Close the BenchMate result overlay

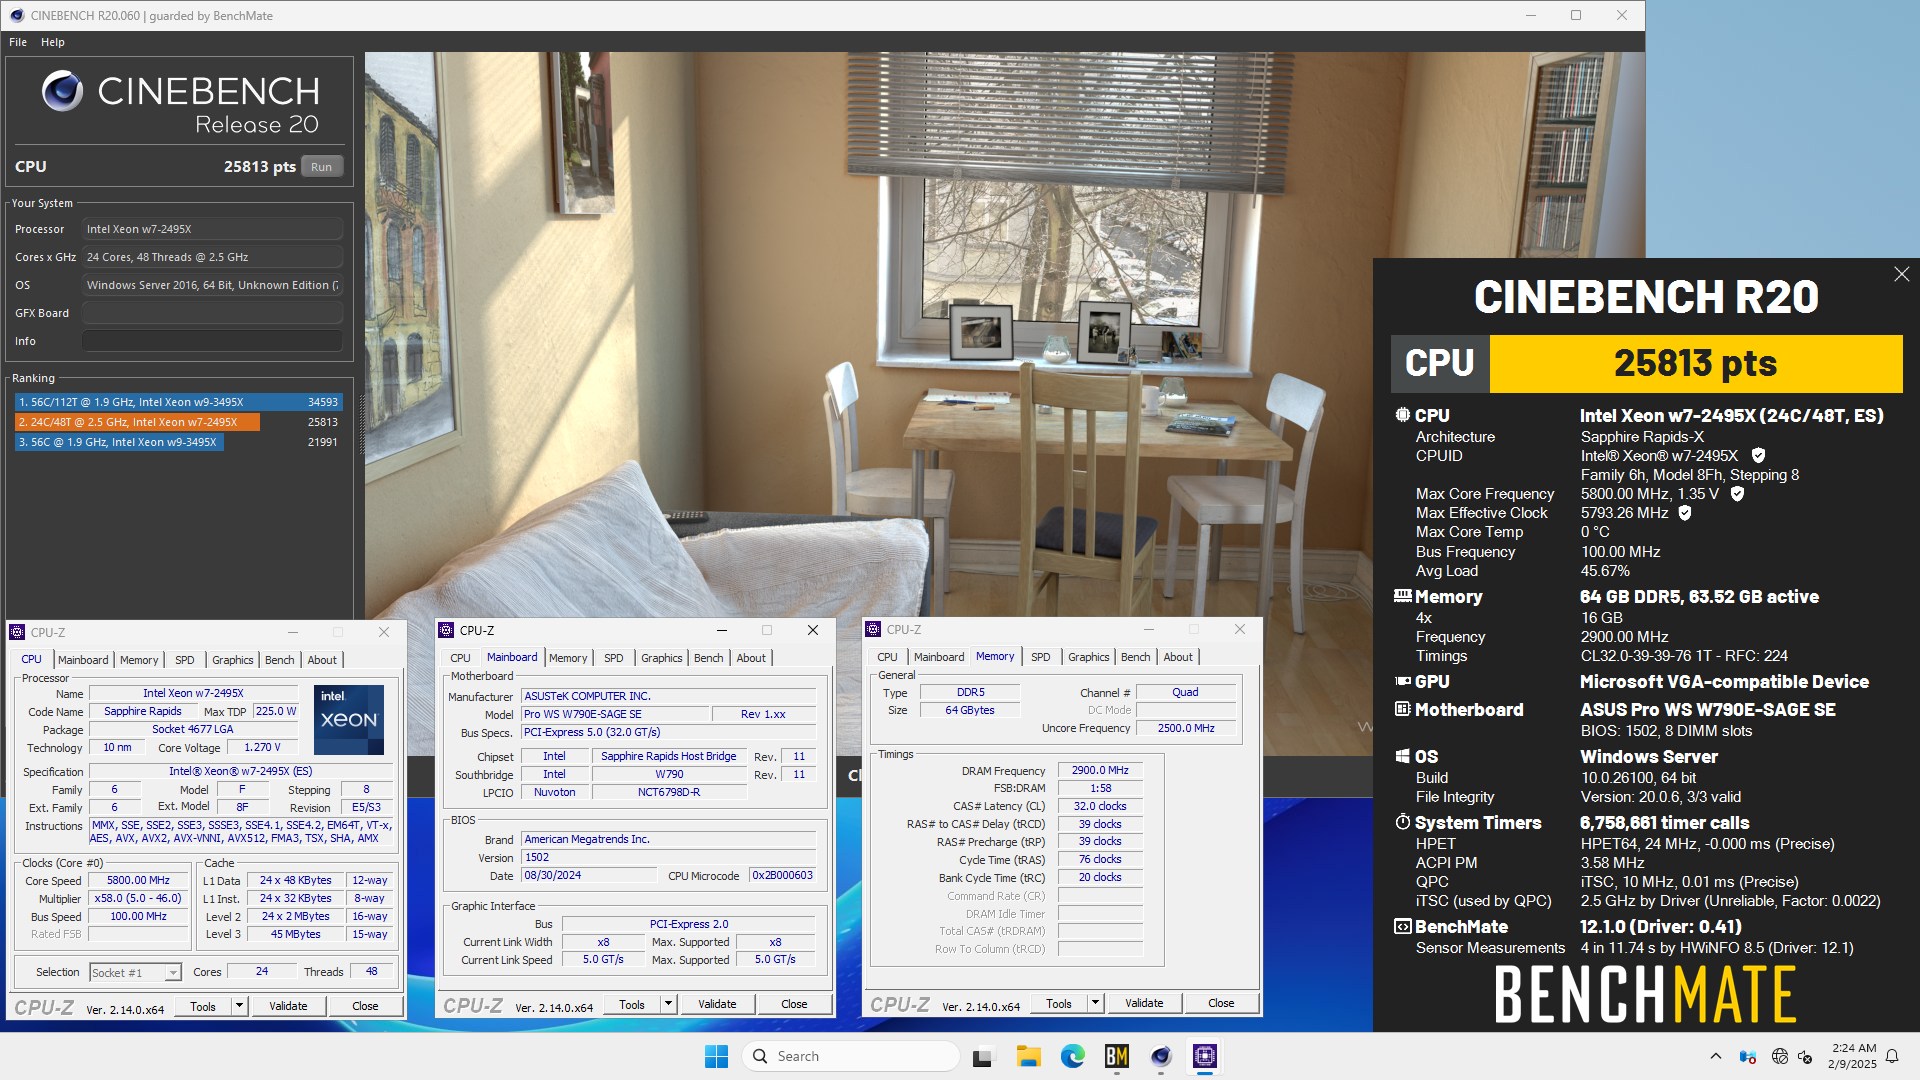click(1901, 274)
